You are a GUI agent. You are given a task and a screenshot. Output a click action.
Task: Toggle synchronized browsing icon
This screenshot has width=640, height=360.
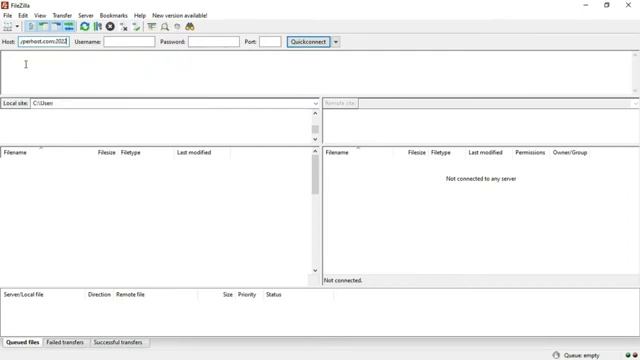(177, 27)
